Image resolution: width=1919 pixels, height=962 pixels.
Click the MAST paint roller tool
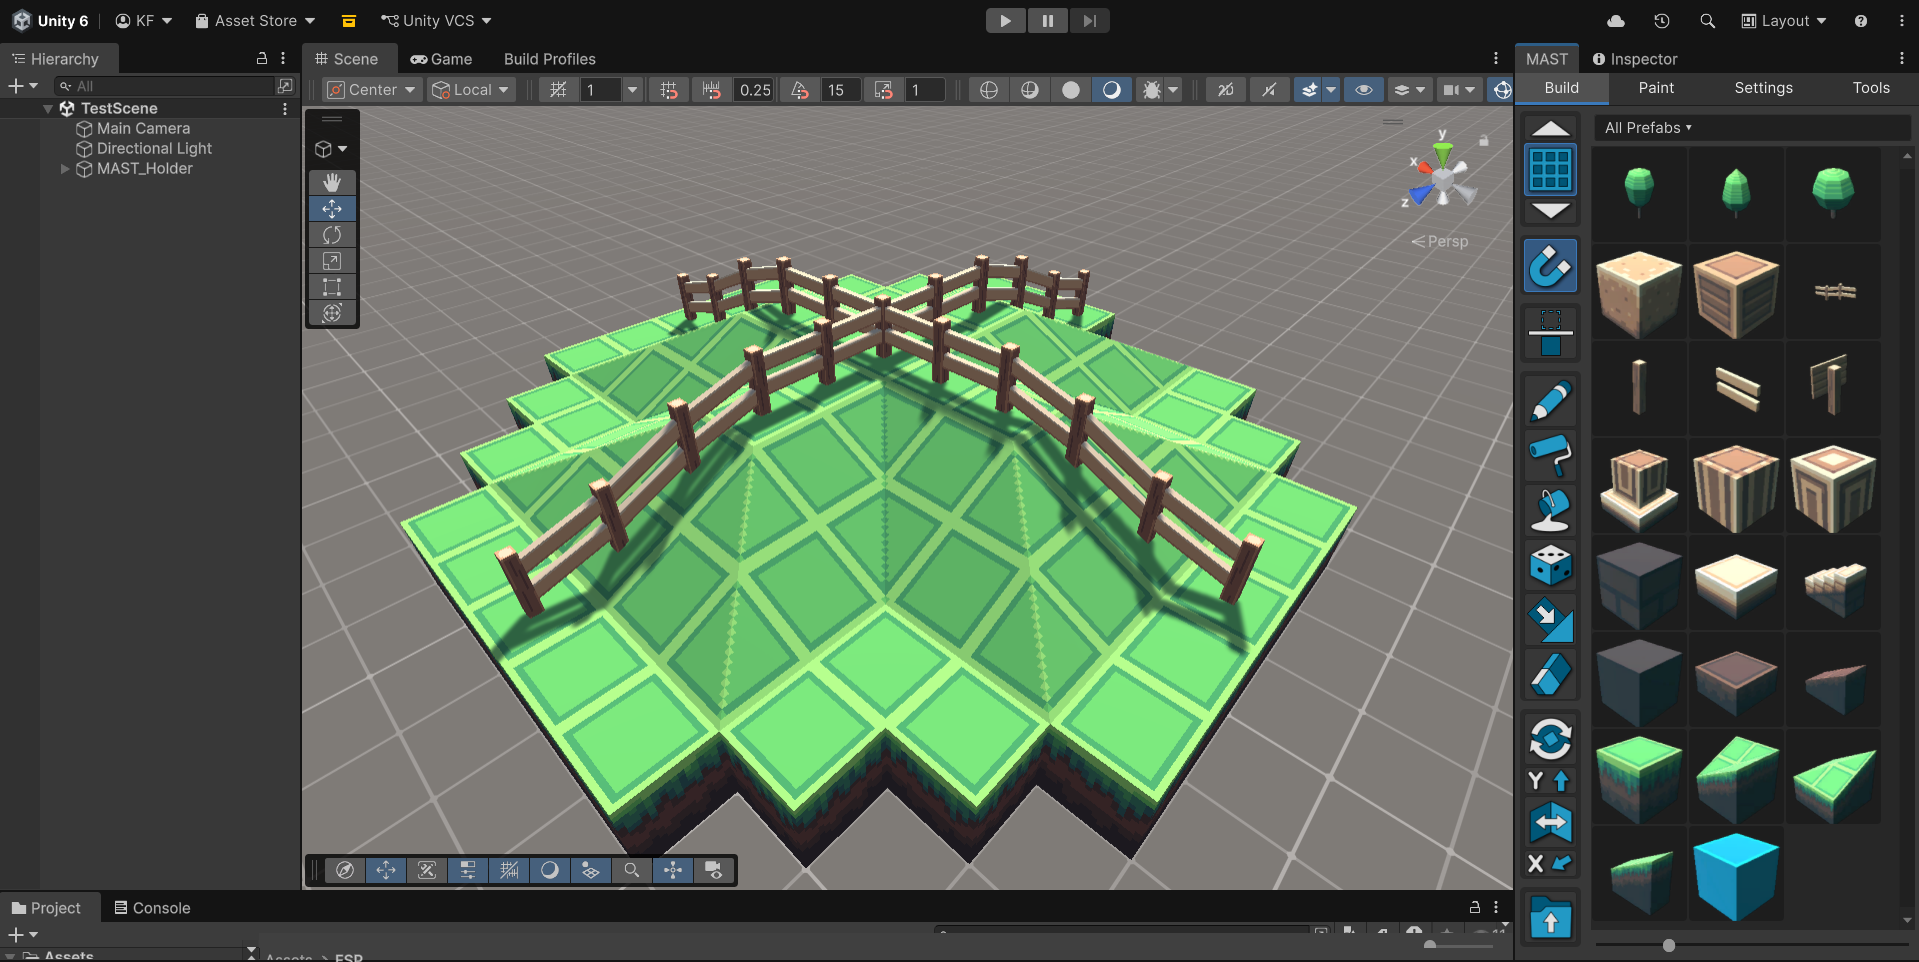pyautogui.click(x=1550, y=456)
